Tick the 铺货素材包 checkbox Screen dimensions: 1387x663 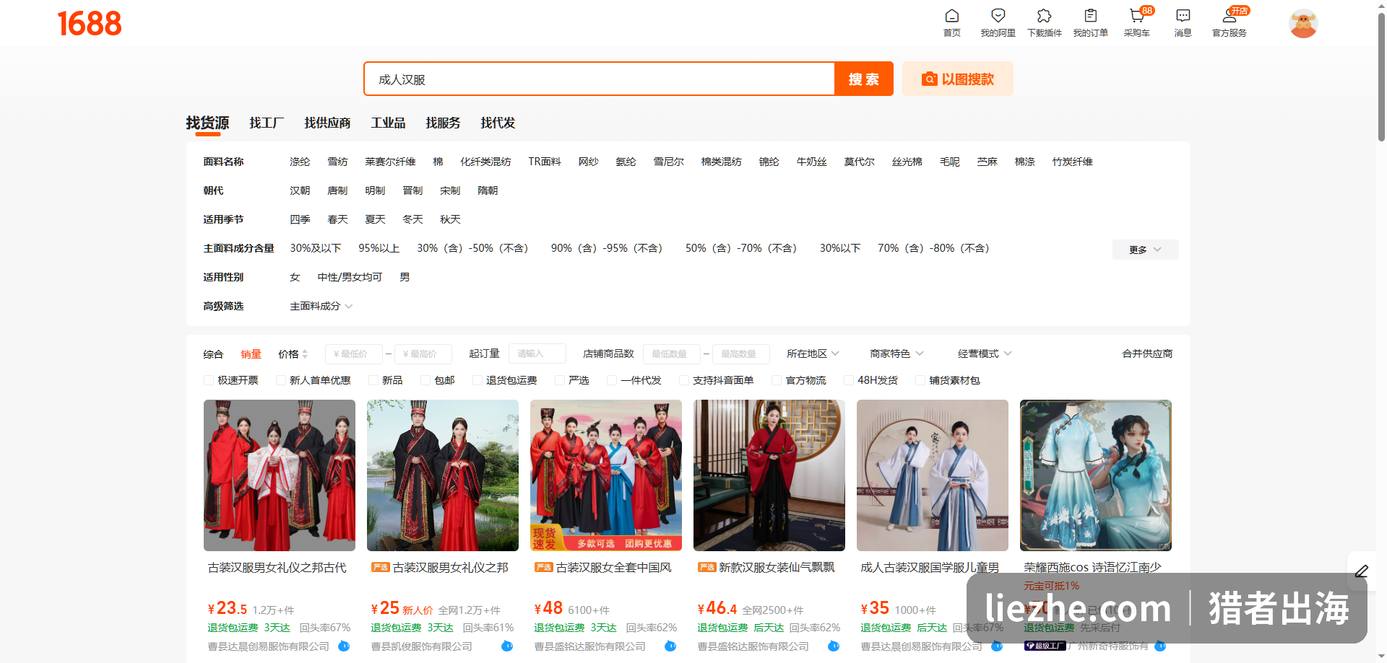[x=920, y=380]
